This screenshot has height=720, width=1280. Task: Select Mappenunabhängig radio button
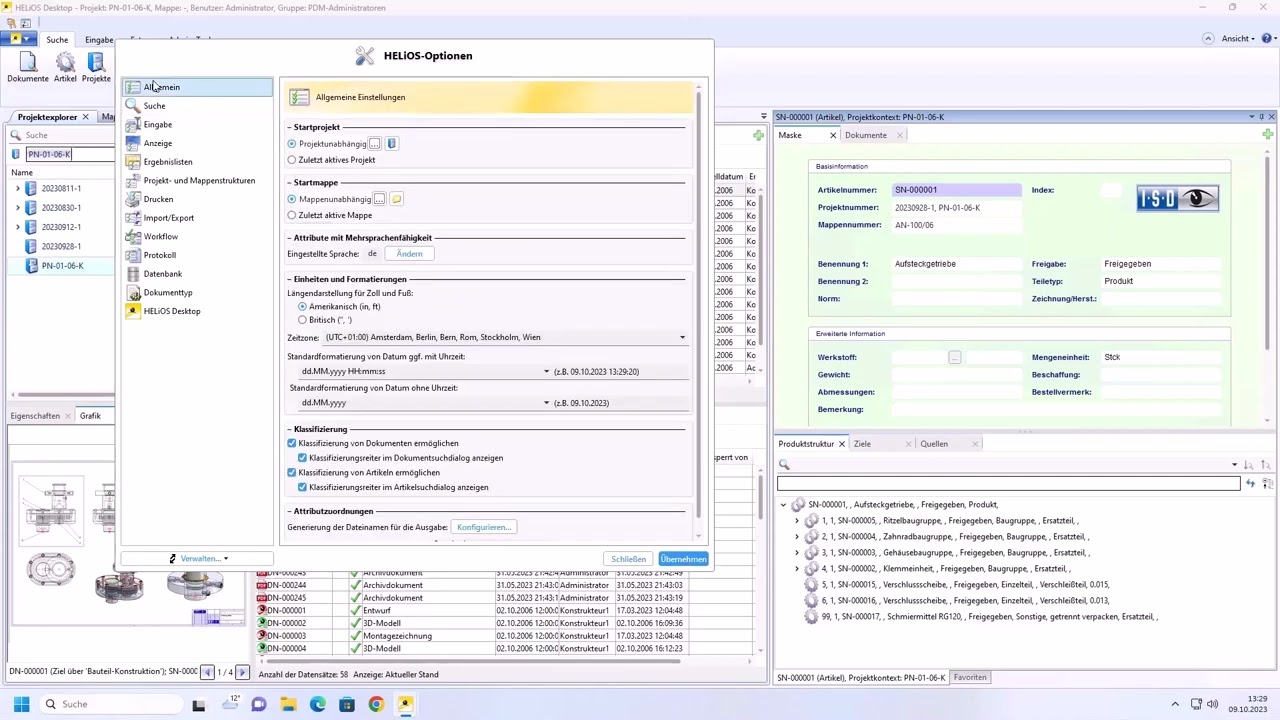[x=292, y=199]
